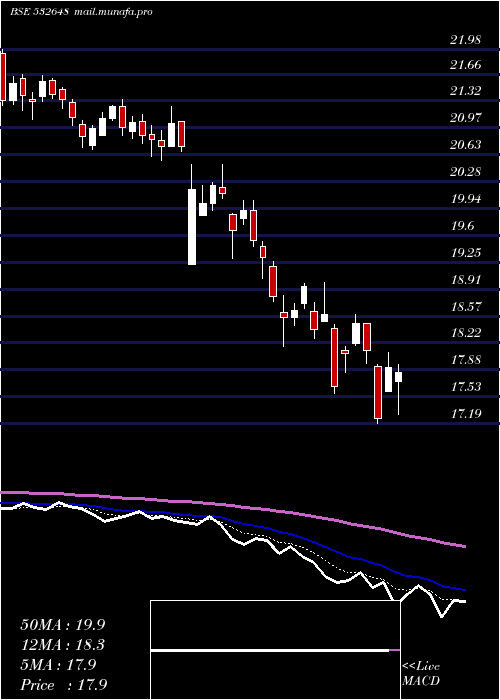Viewport: 500px width, 700px height.
Task: Click the Price : 17.9 readout
Action: click(64, 684)
